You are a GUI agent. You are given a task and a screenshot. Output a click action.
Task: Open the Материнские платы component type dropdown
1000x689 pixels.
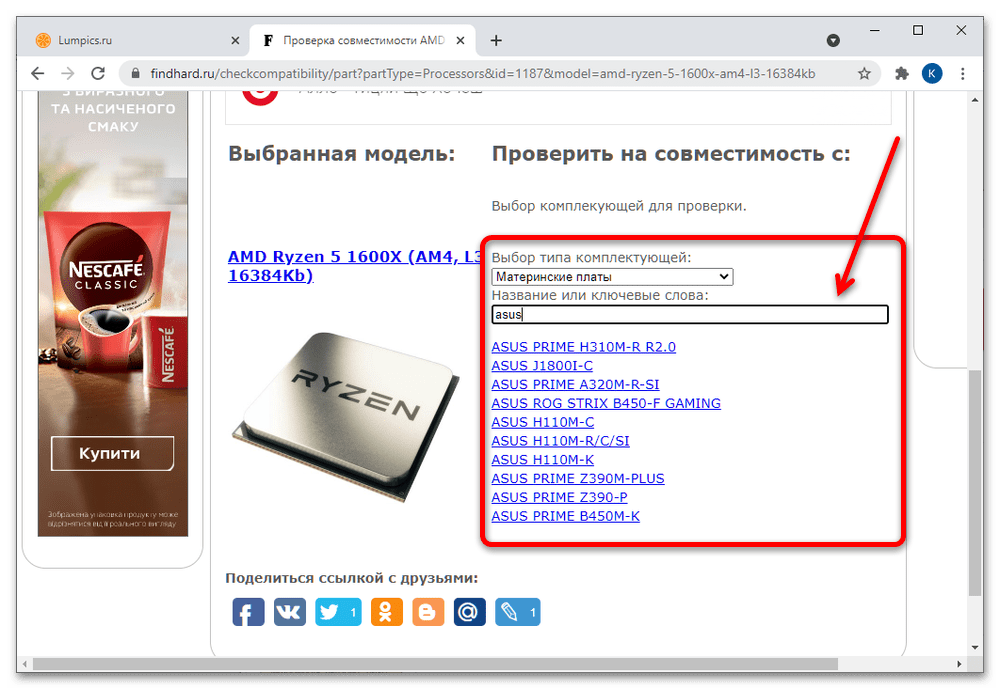[x=612, y=277]
